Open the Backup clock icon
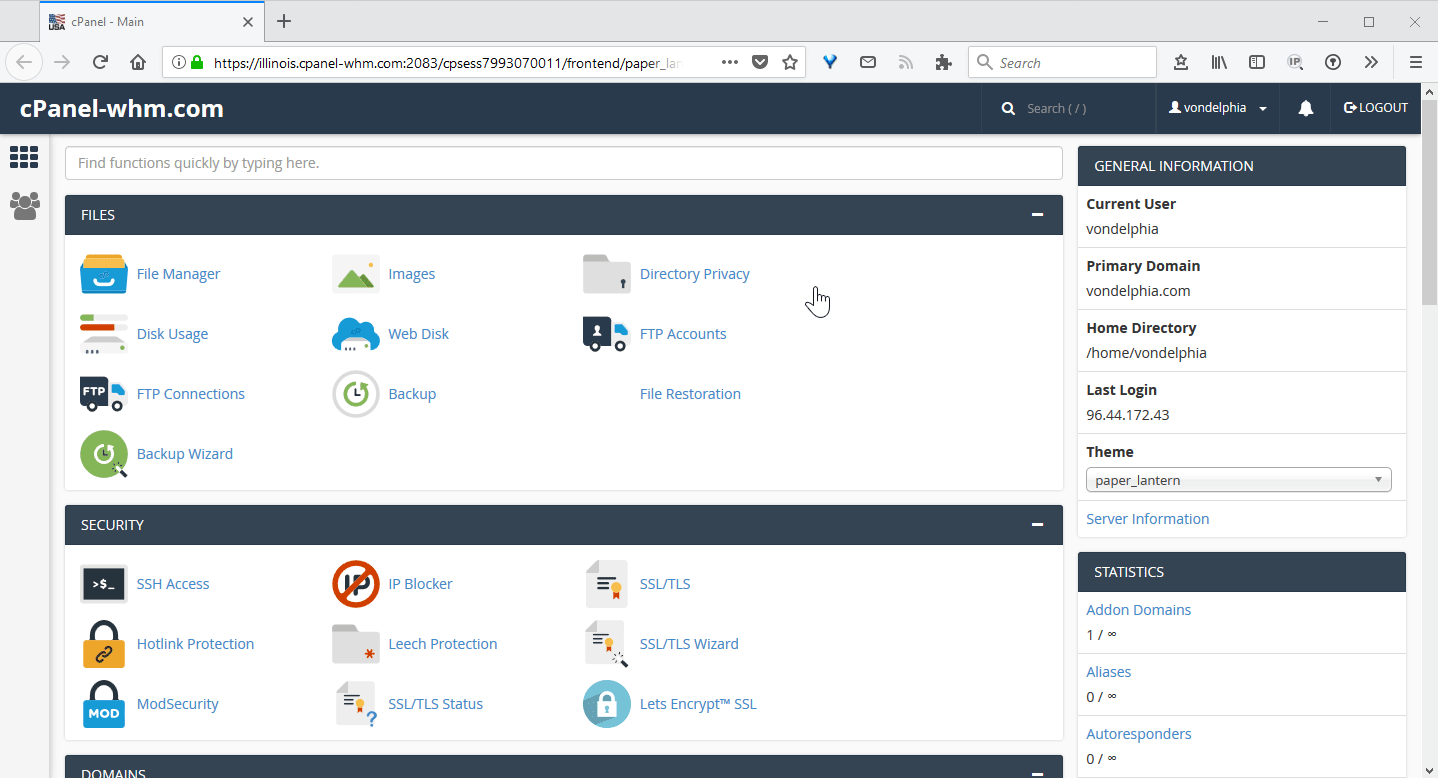The image size is (1438, 778). tap(356, 394)
